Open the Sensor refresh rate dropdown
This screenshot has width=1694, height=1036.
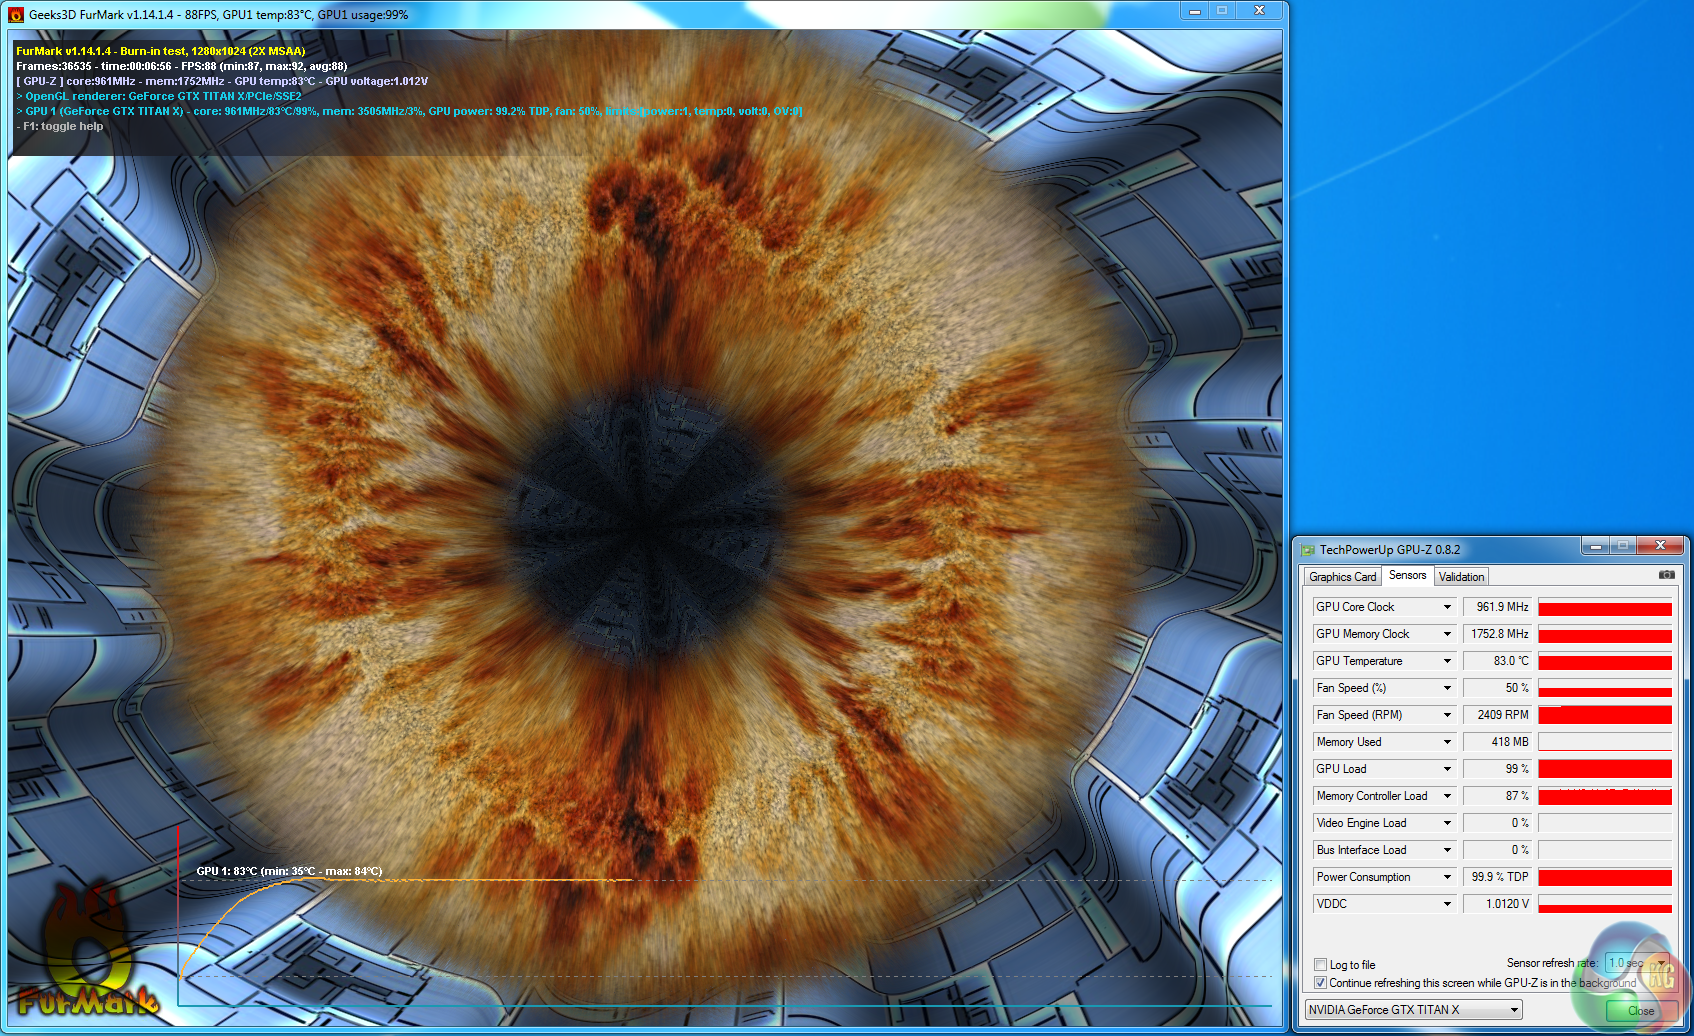(x=1636, y=963)
